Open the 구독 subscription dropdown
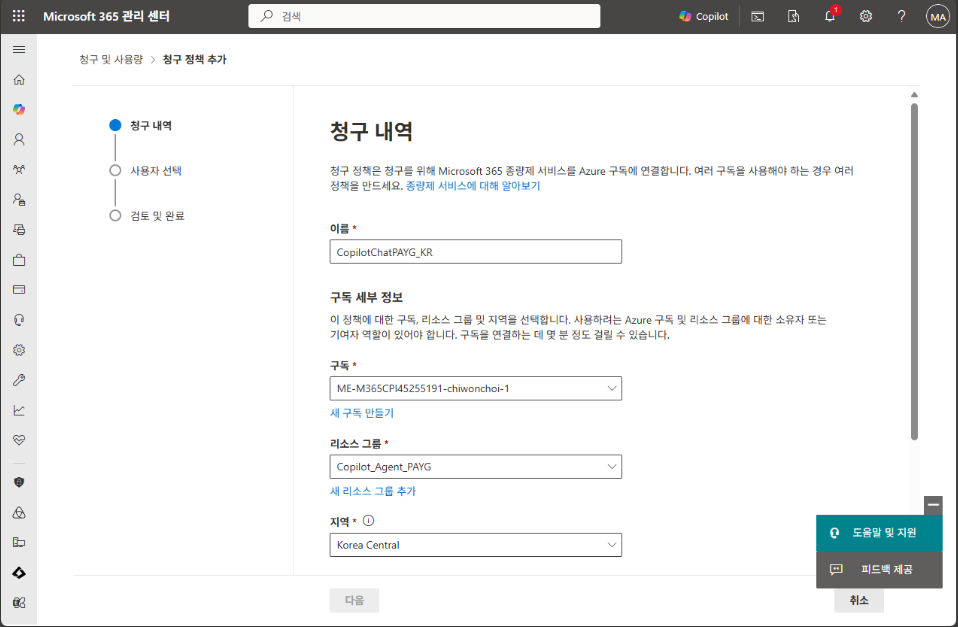Screen dimensions: 958x627 (x=475, y=388)
